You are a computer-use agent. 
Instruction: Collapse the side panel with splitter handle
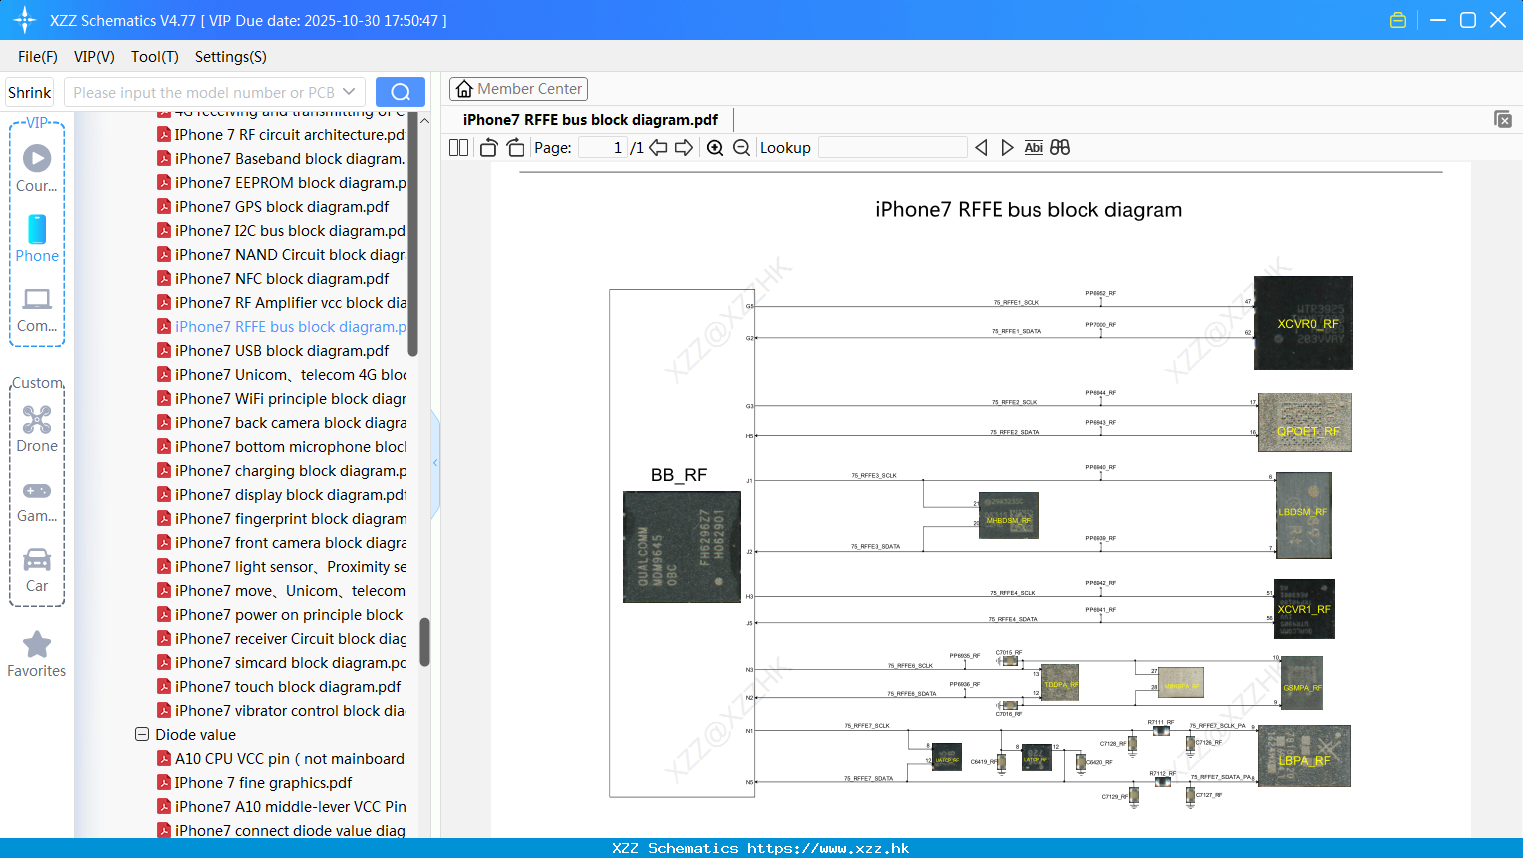coord(435,463)
